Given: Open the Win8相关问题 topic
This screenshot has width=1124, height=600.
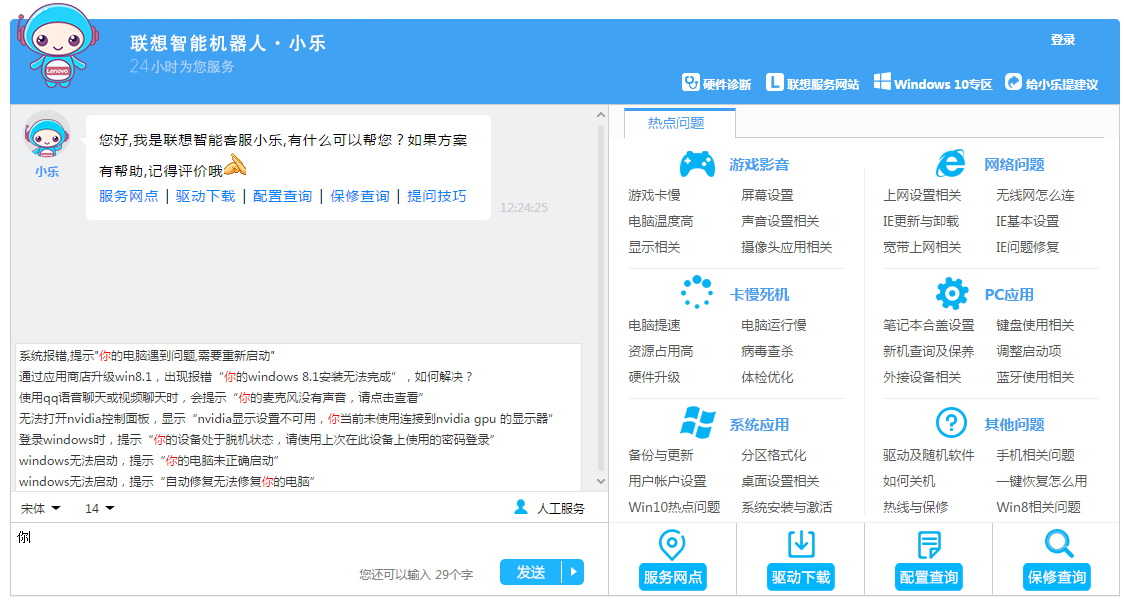Looking at the screenshot, I should [x=1039, y=507].
